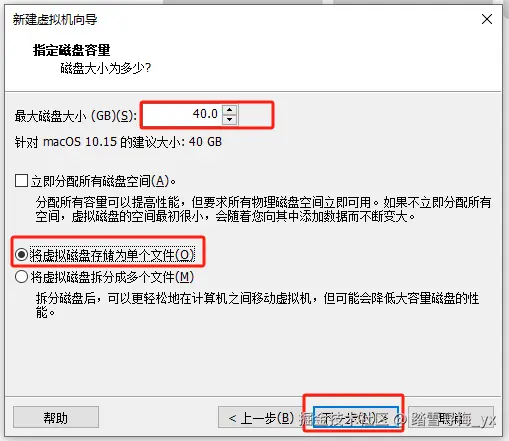Image resolution: width=509 pixels, height=441 pixels.
Task: Cancel the wizard with the 取消 button
Action: pyautogui.click(x=451, y=417)
